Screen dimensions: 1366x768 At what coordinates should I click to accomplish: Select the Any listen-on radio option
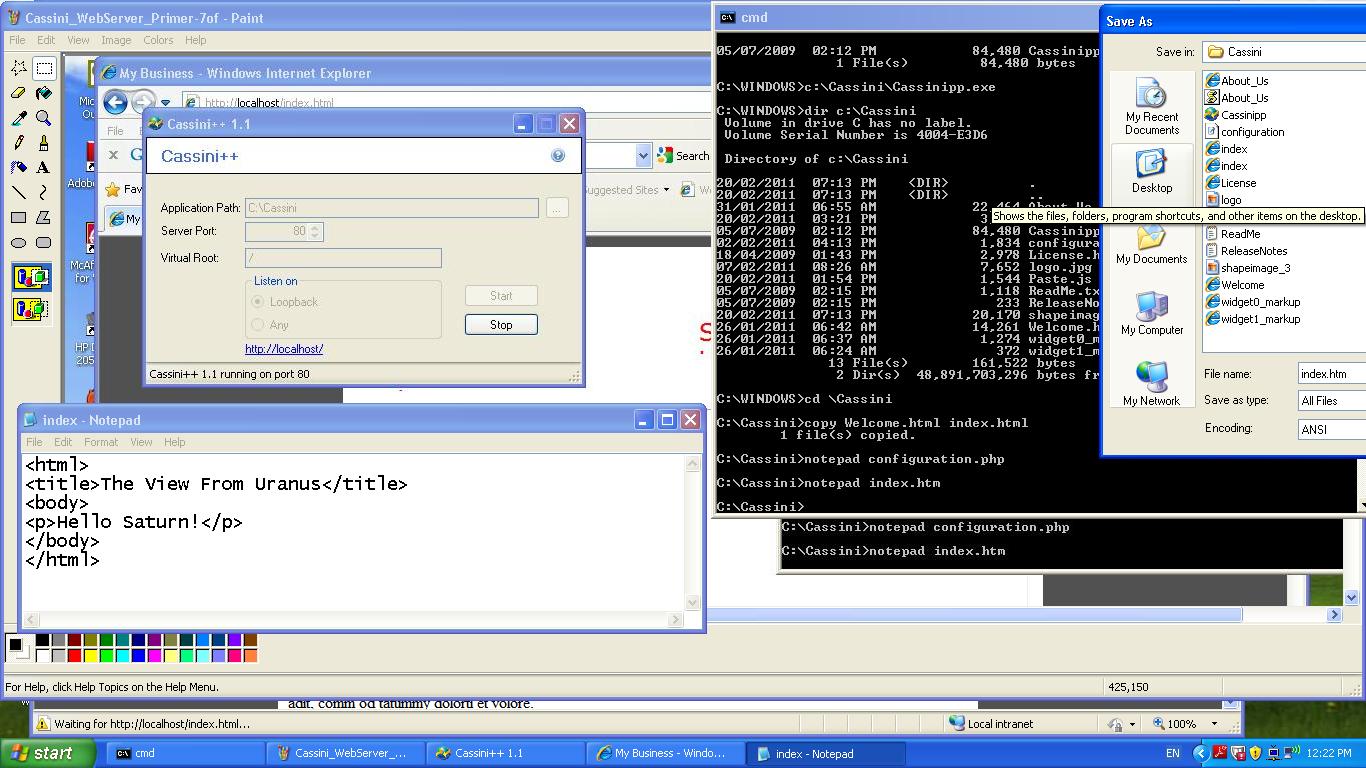[258, 325]
